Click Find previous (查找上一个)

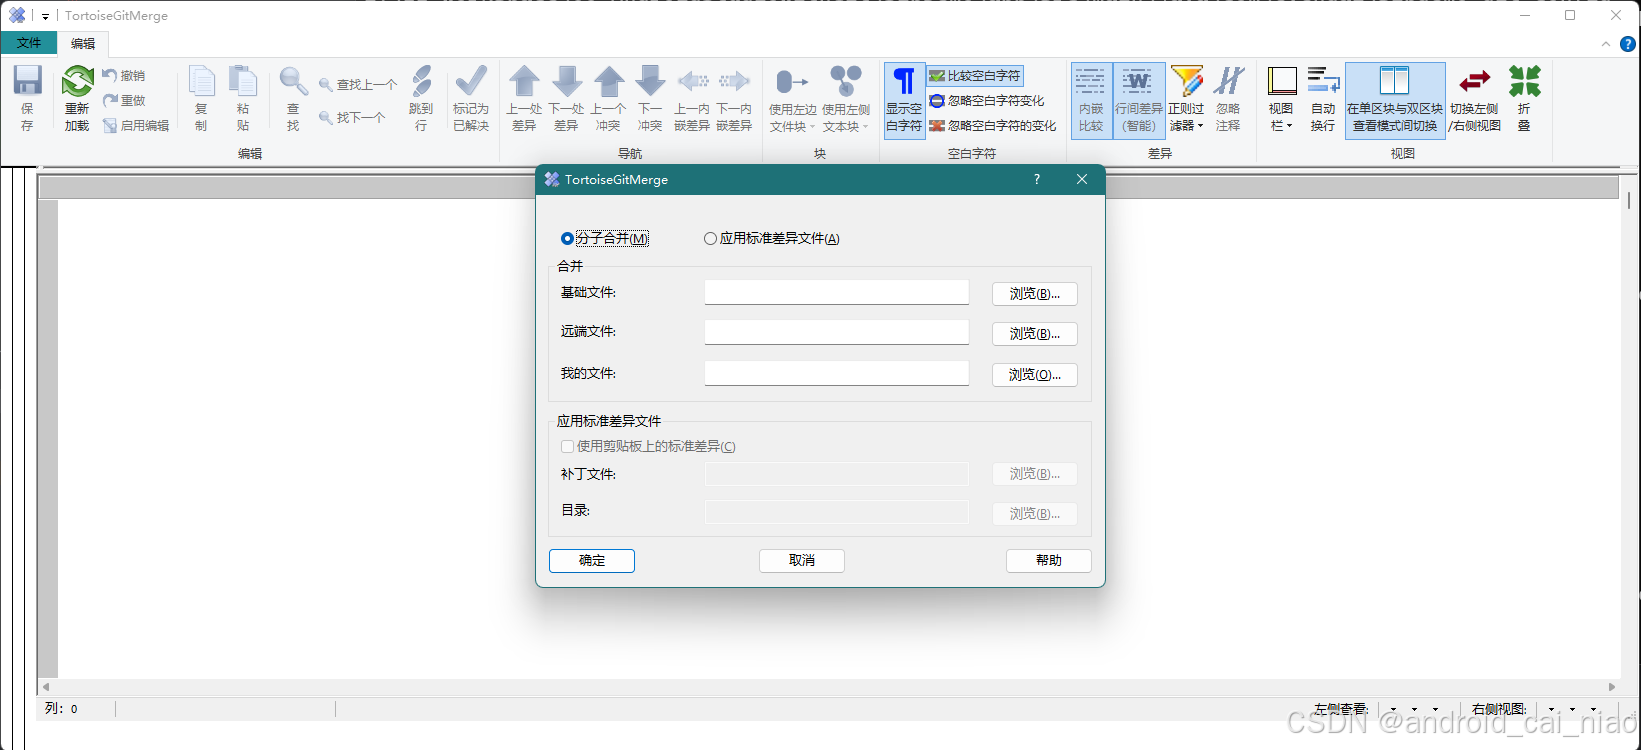(x=357, y=85)
